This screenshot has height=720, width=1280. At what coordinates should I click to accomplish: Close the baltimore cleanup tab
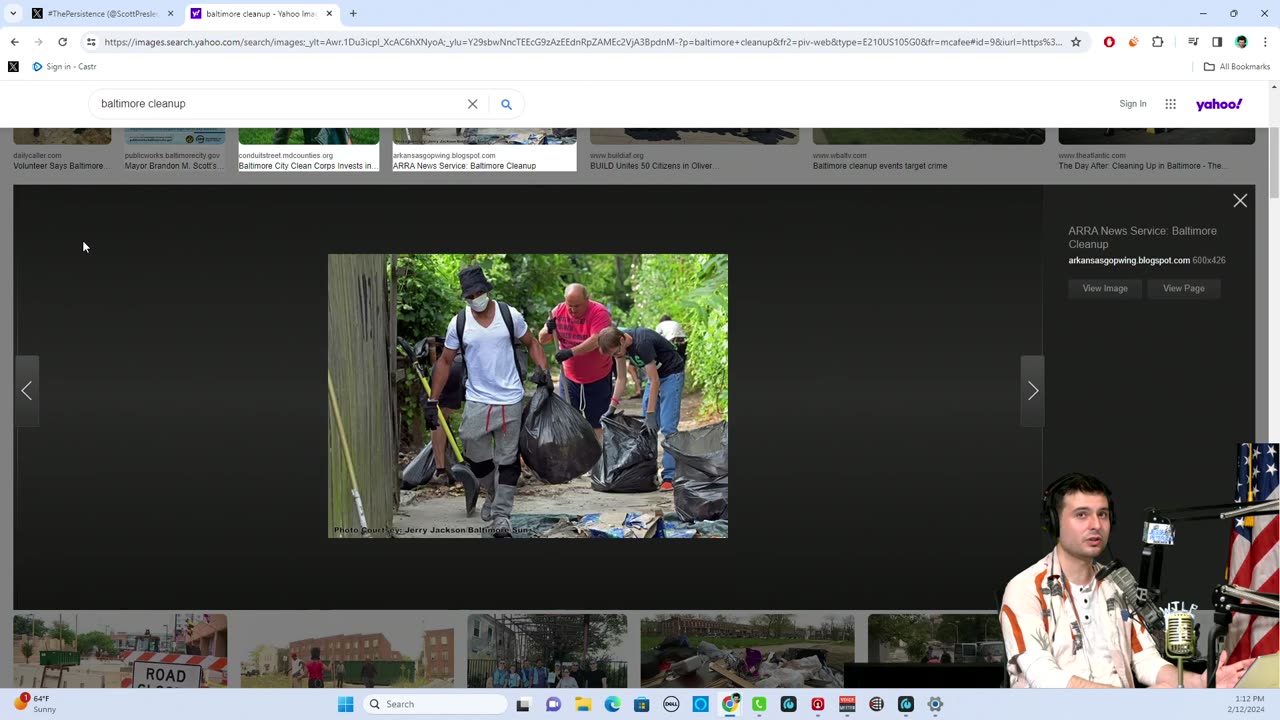[329, 14]
